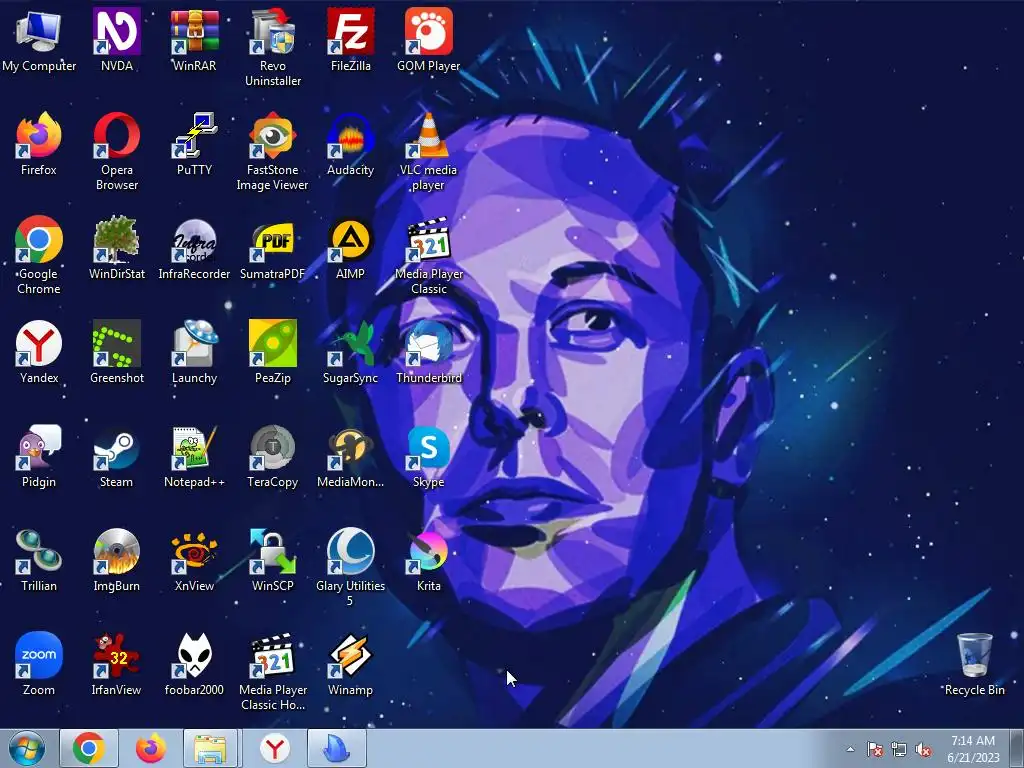Click the Firefox desktop shortcut
The width and height of the screenshot is (1024, 768).
[39, 144]
